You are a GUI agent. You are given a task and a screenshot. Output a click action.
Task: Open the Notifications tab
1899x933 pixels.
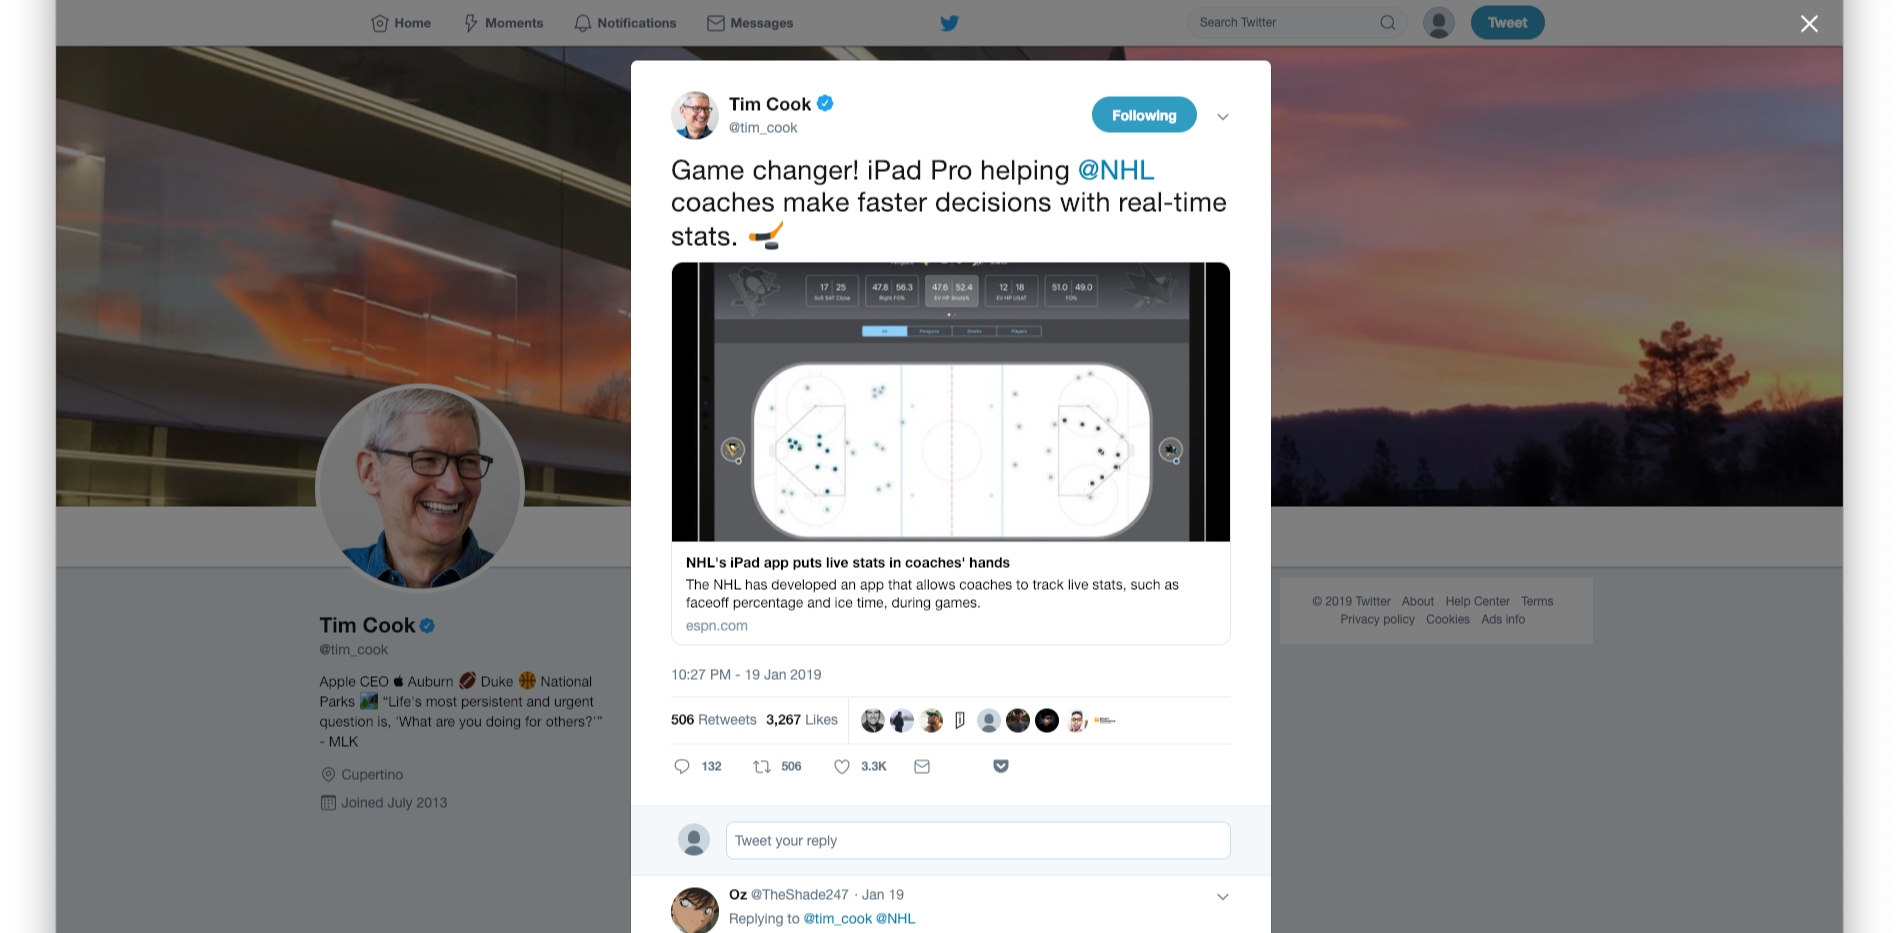625,23
